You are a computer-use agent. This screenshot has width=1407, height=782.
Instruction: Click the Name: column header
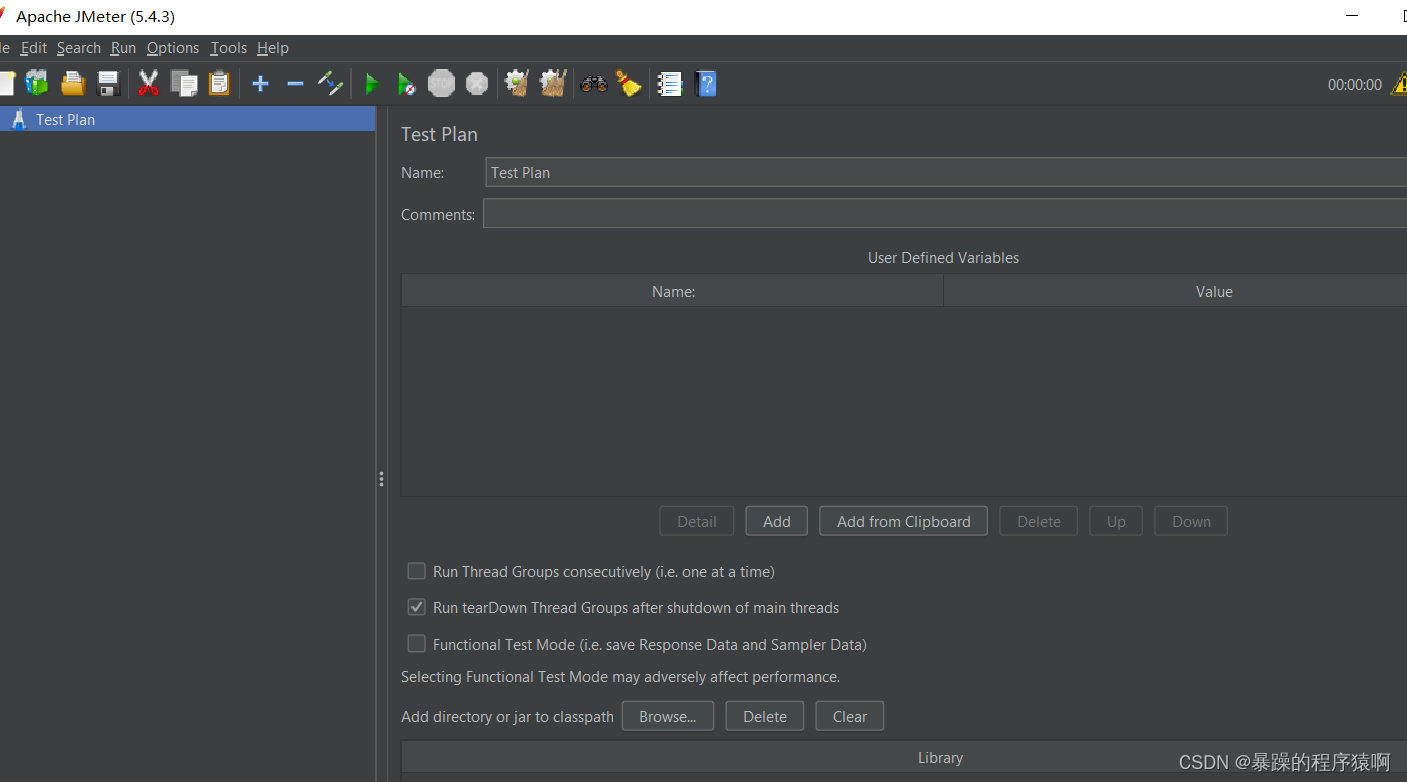pyautogui.click(x=673, y=291)
